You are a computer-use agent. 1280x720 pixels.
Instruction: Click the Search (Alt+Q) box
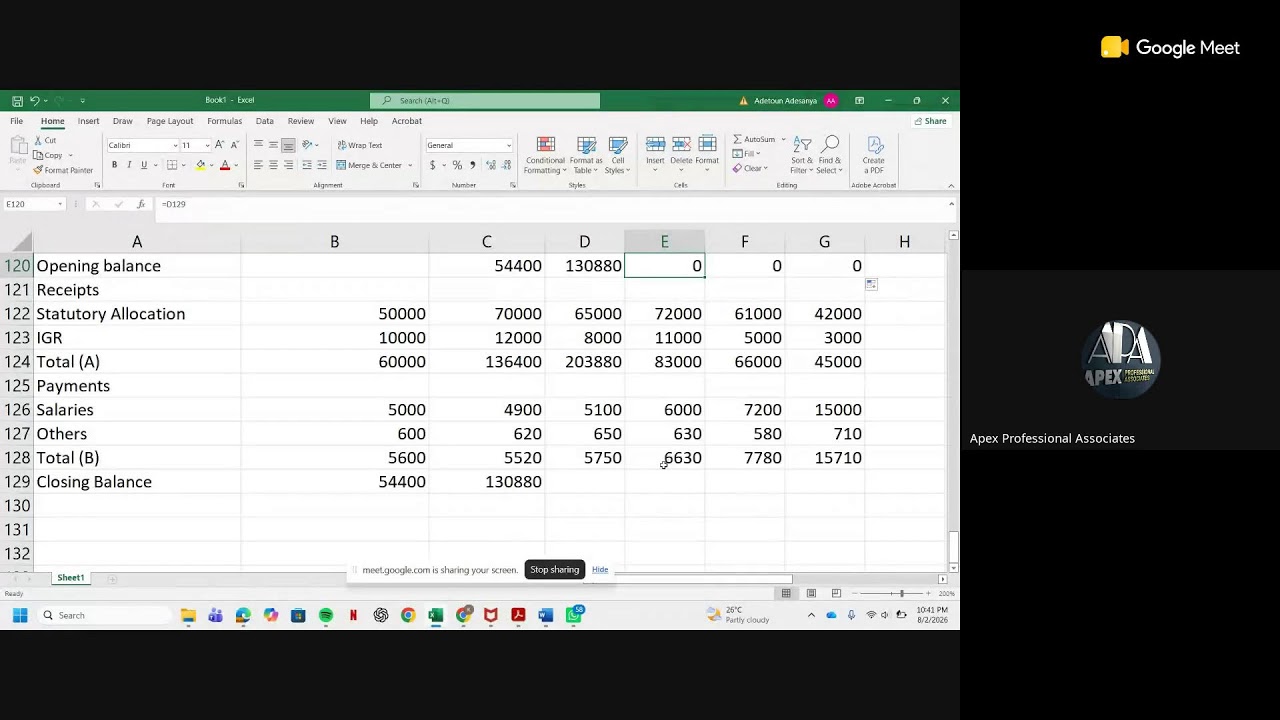(x=485, y=101)
